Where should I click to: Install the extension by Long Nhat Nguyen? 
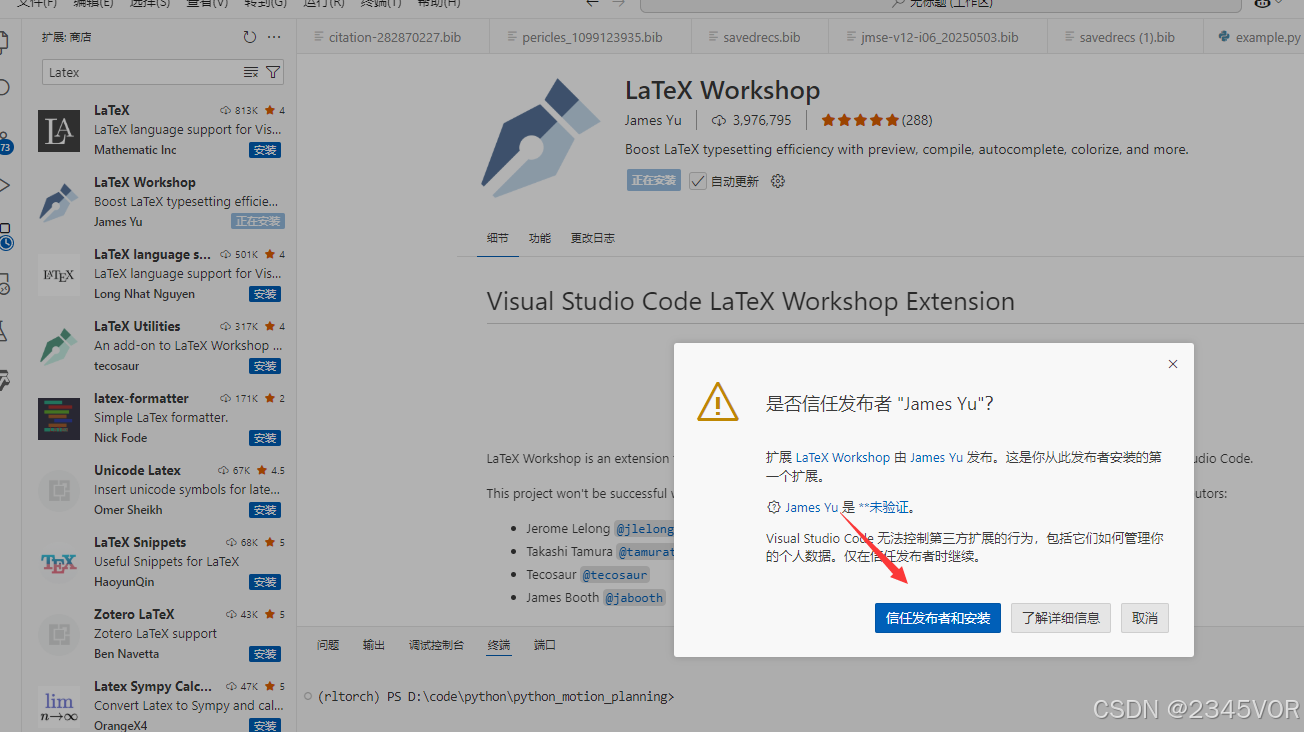(265, 294)
